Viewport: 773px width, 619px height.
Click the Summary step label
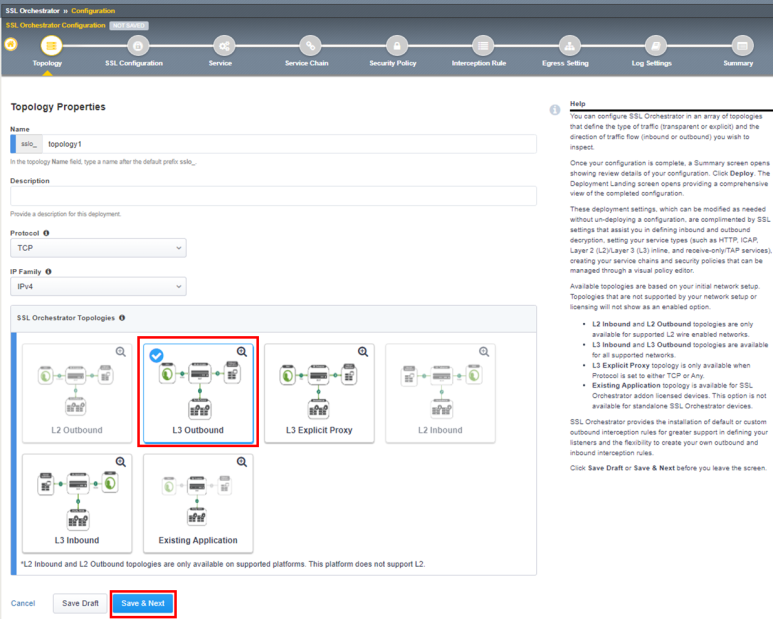pos(738,63)
